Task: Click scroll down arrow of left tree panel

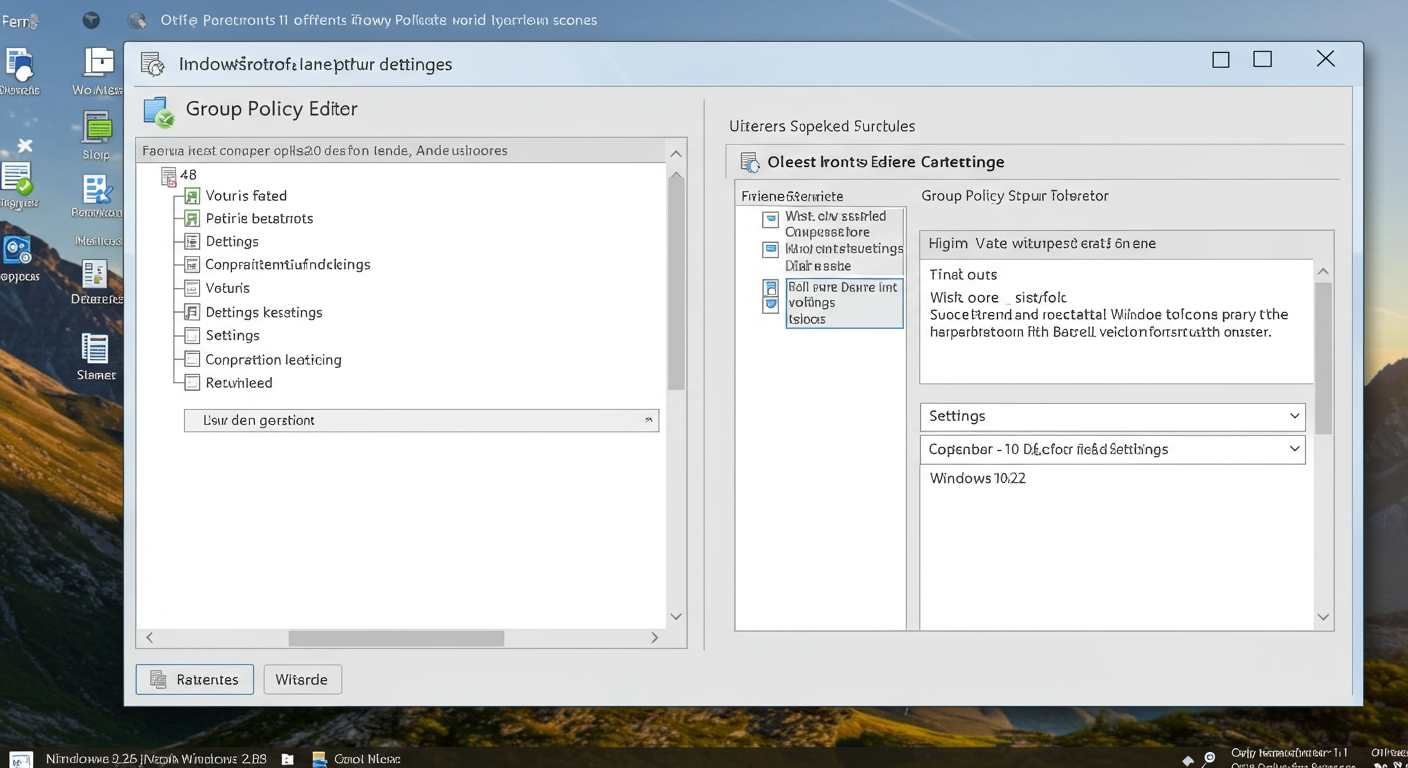Action: 676,617
